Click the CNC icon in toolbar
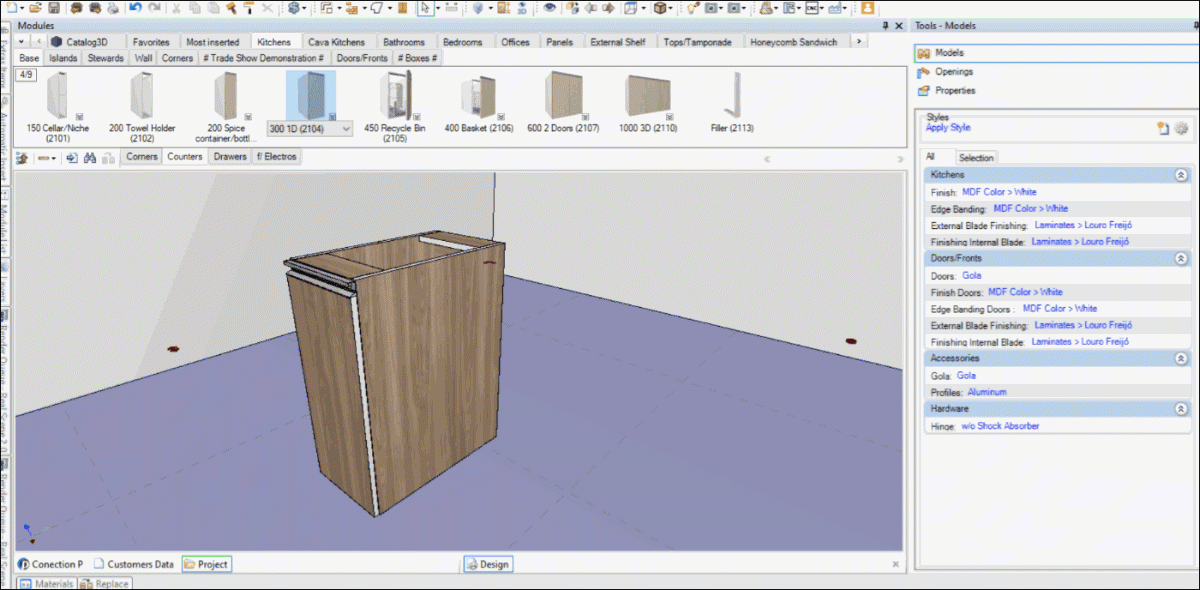Viewport: 1200px width, 590px height. pos(811,8)
